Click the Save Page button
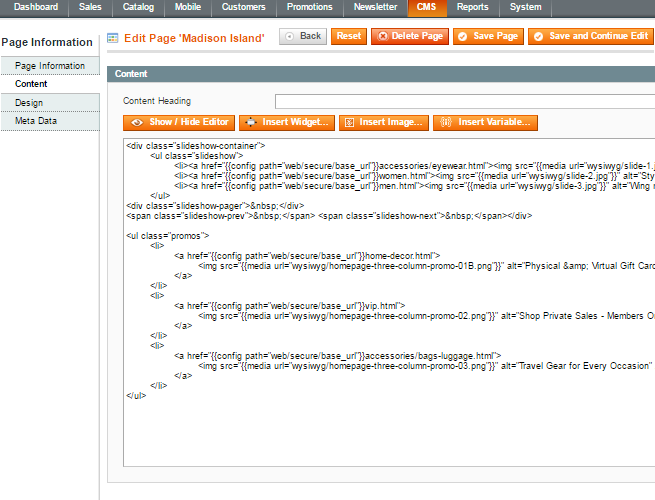Image resolution: width=655 pixels, height=500 pixels. 488,36
